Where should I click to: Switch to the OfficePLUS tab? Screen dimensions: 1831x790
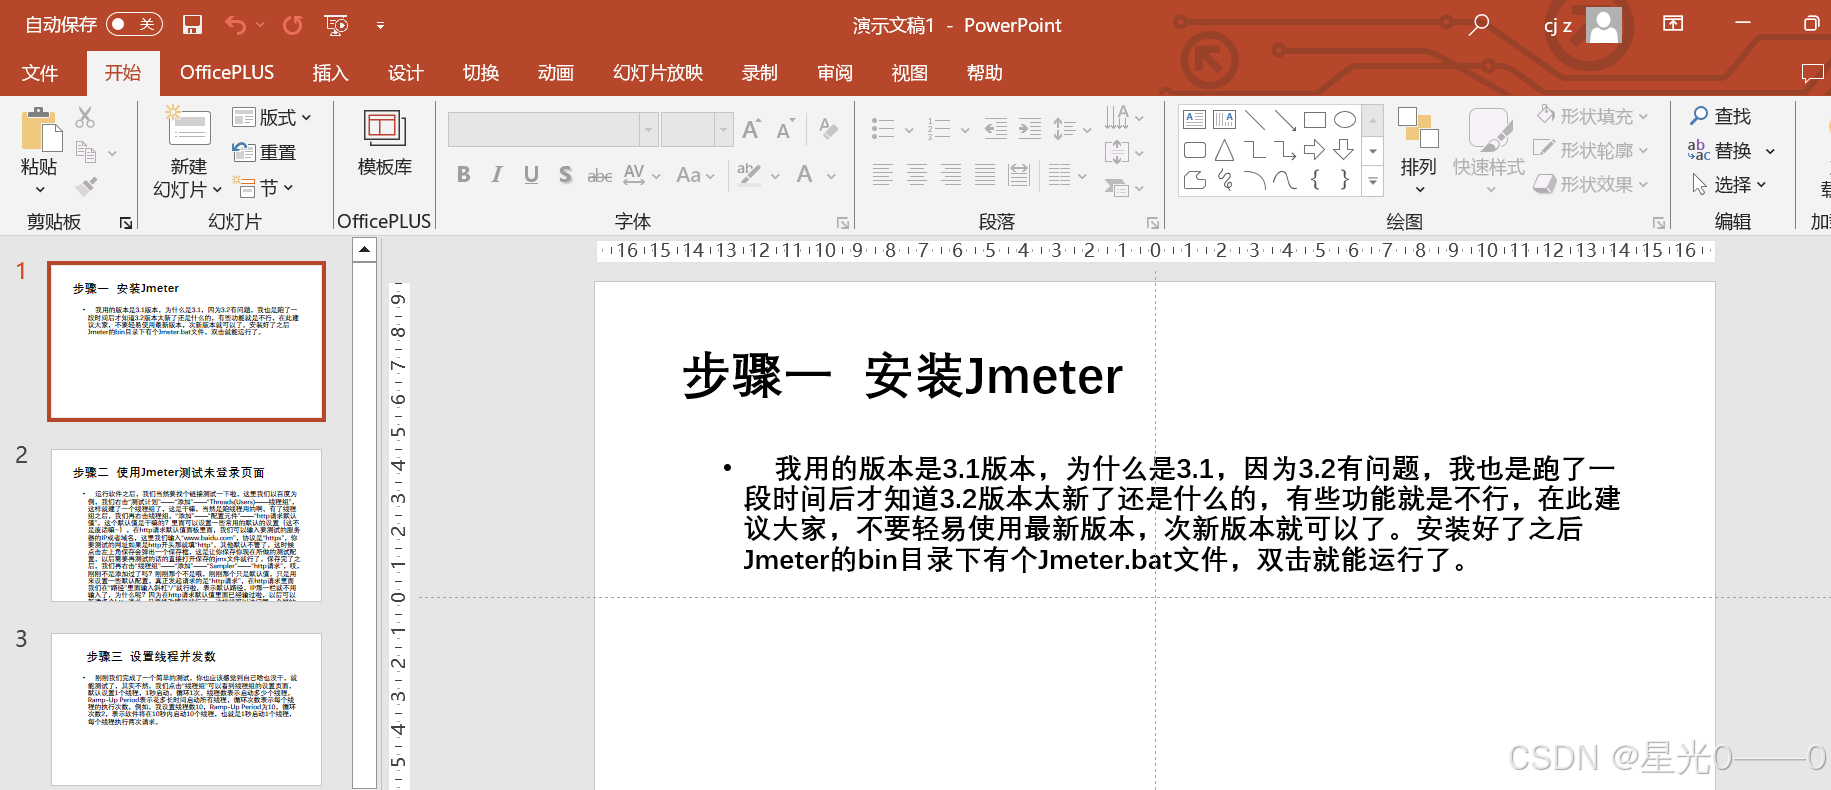[227, 73]
